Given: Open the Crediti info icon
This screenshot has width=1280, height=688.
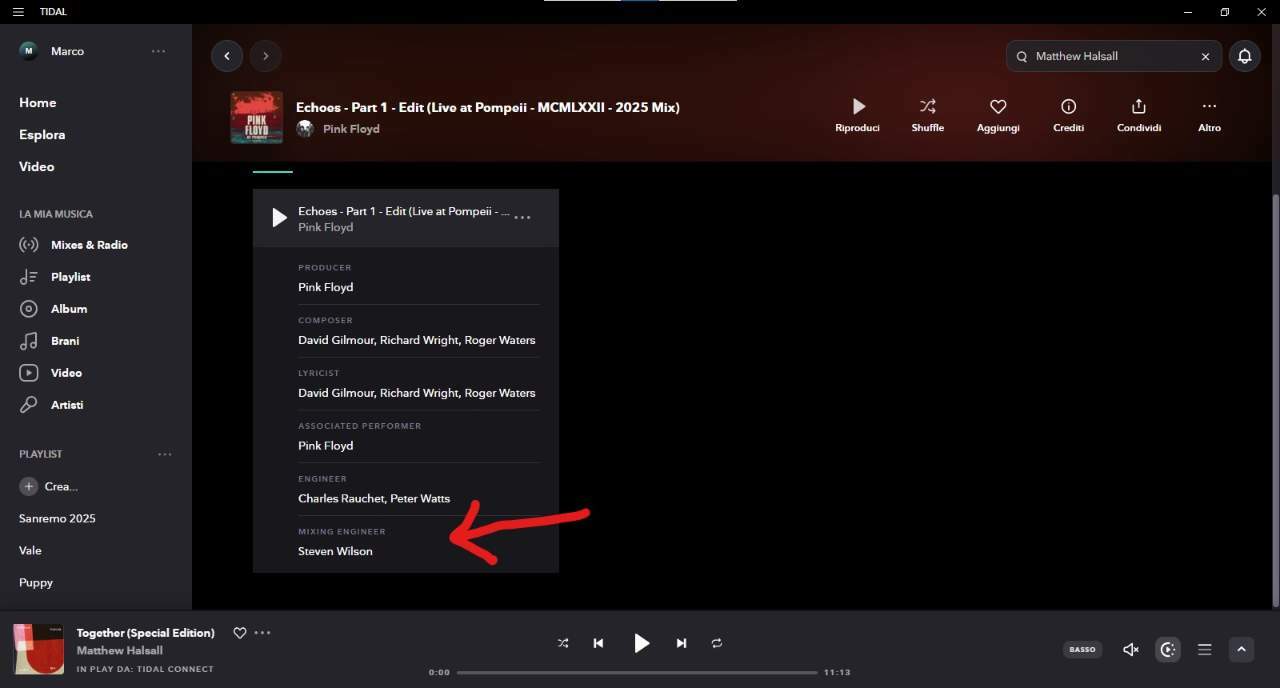Looking at the screenshot, I should 1068,106.
